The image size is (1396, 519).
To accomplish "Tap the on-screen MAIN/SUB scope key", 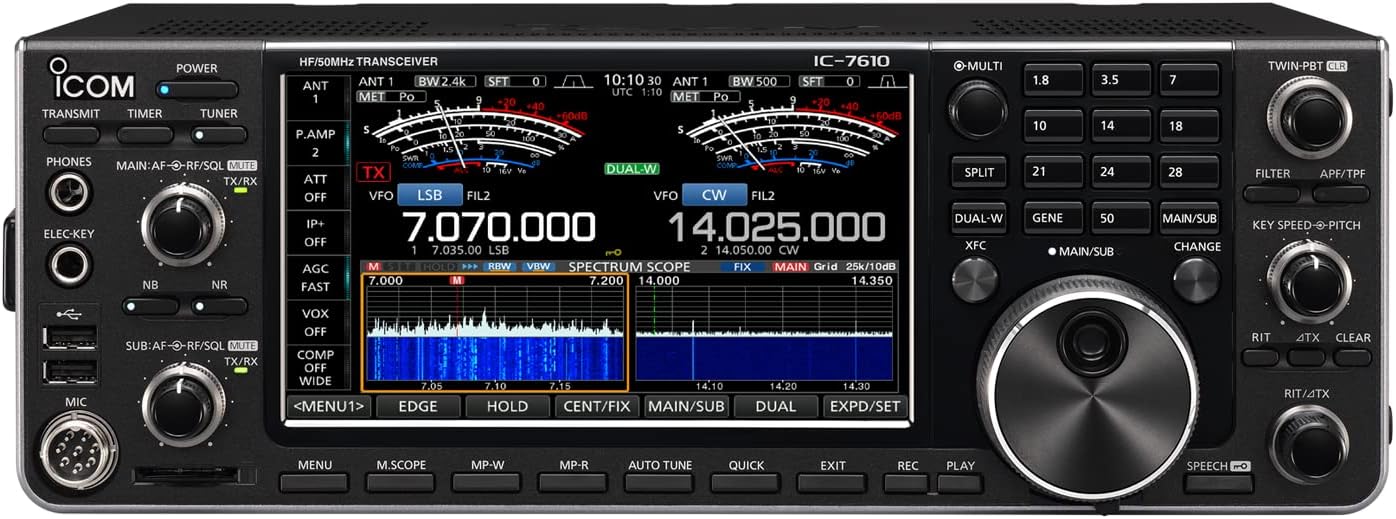I will pos(686,406).
